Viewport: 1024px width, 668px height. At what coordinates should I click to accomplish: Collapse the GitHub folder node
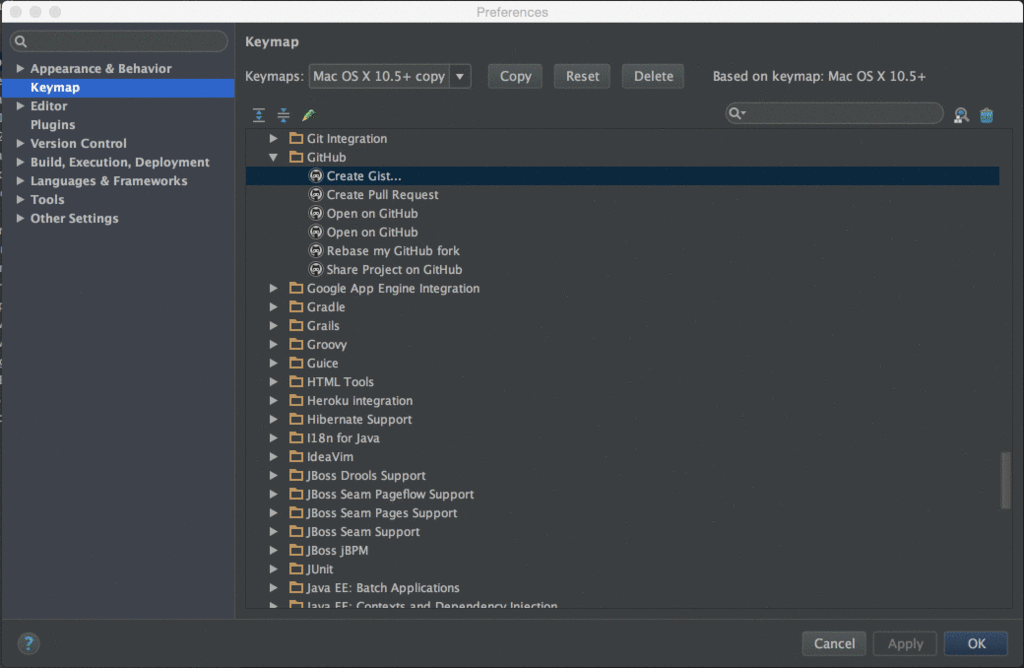pos(274,157)
